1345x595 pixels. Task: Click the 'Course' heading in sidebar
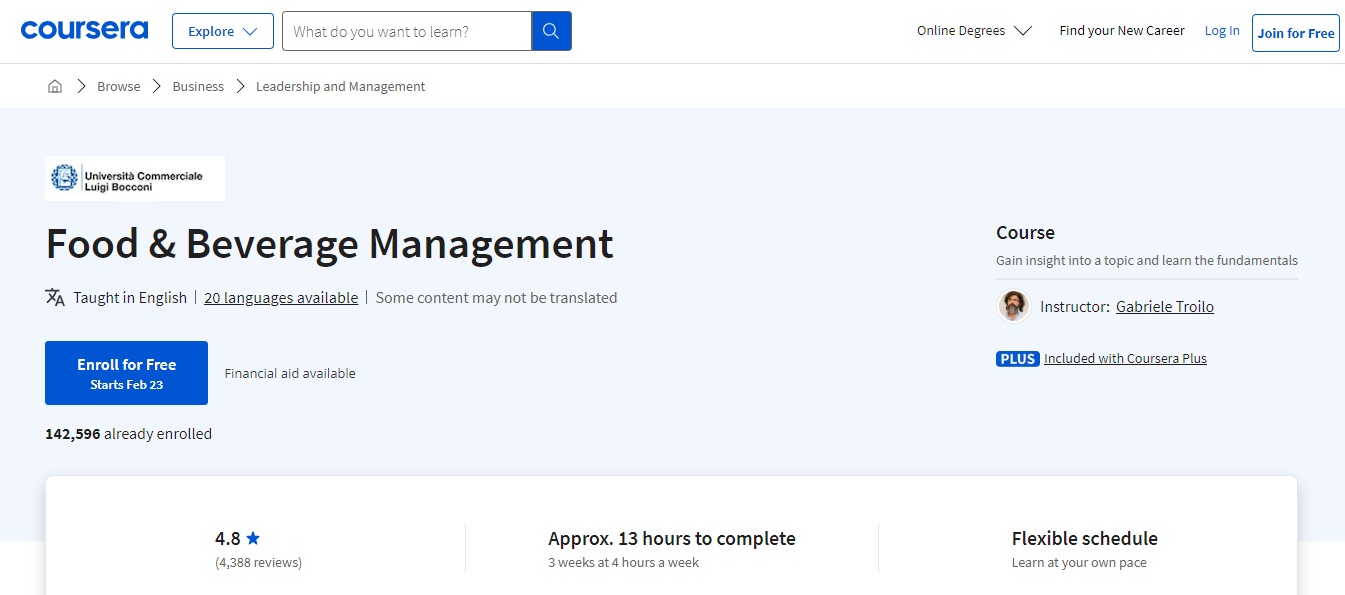click(1025, 232)
